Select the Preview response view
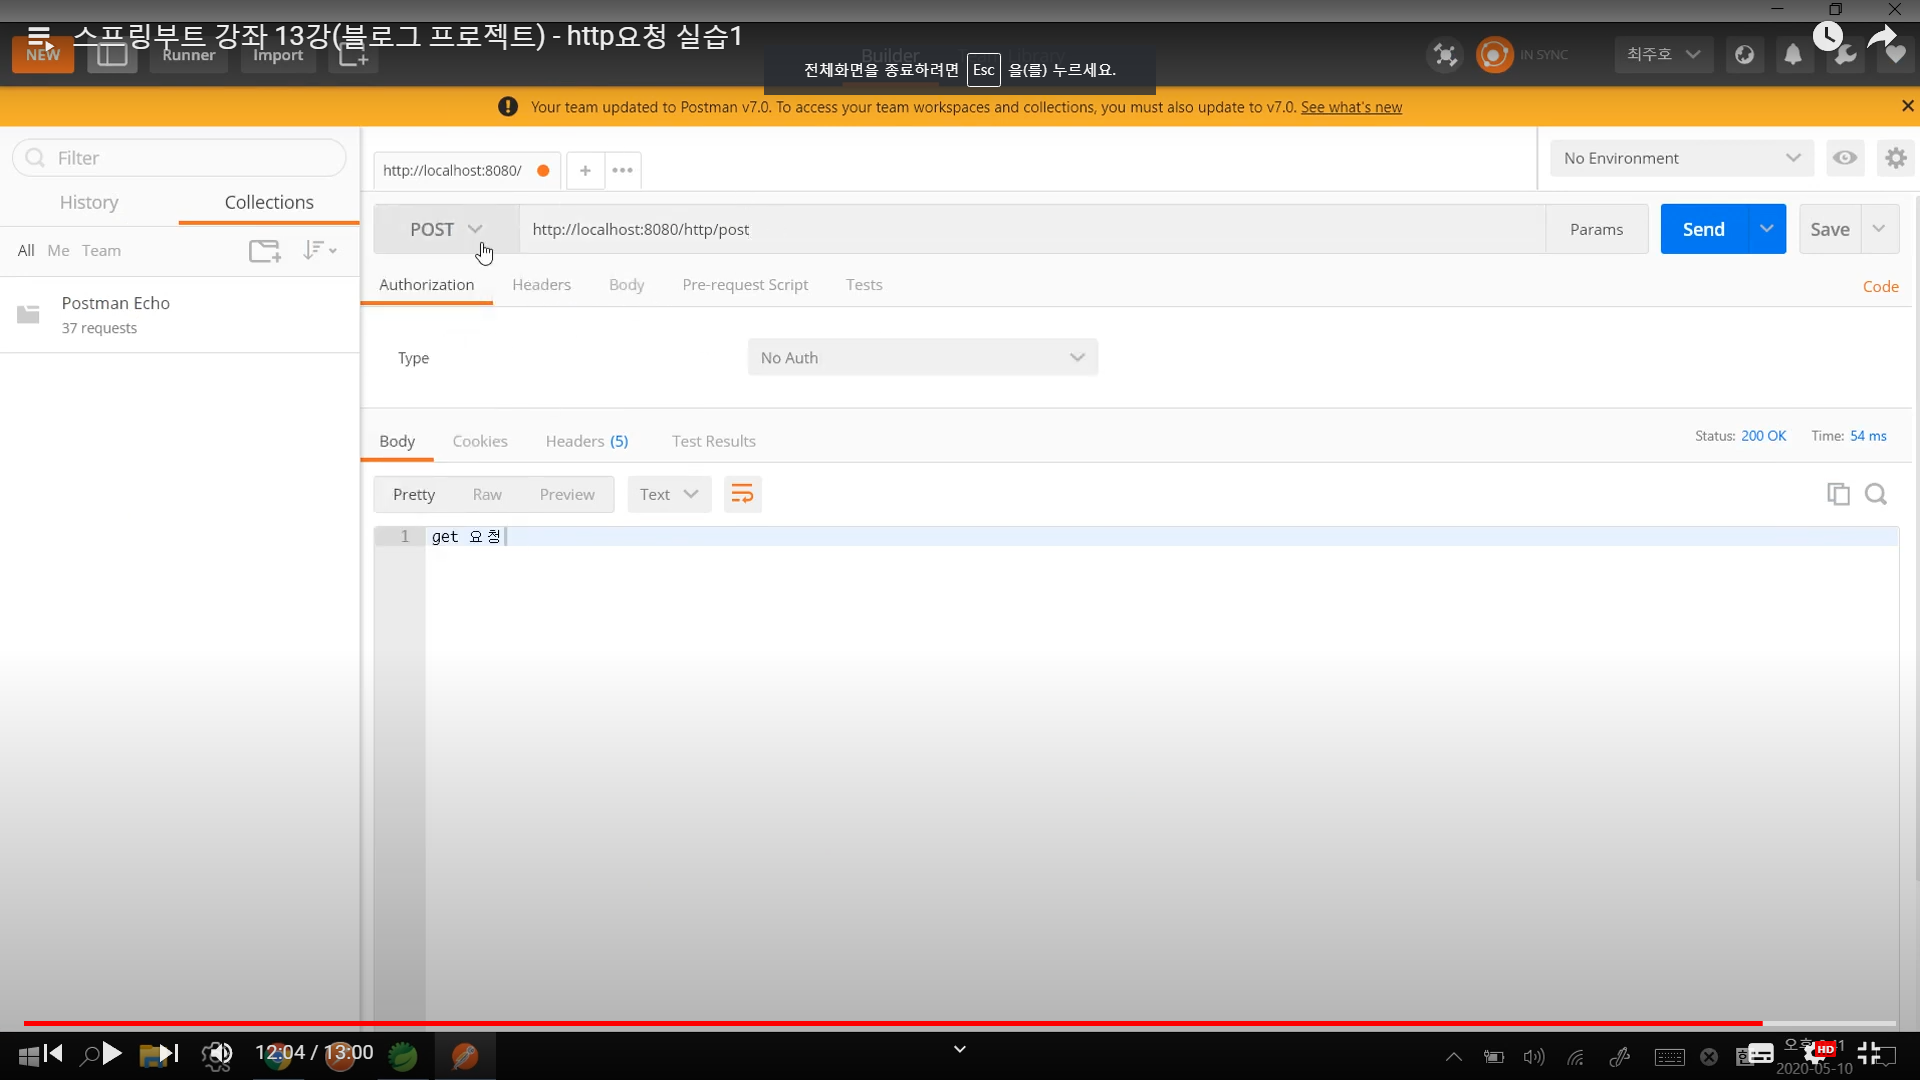The image size is (1920, 1080). (x=567, y=494)
